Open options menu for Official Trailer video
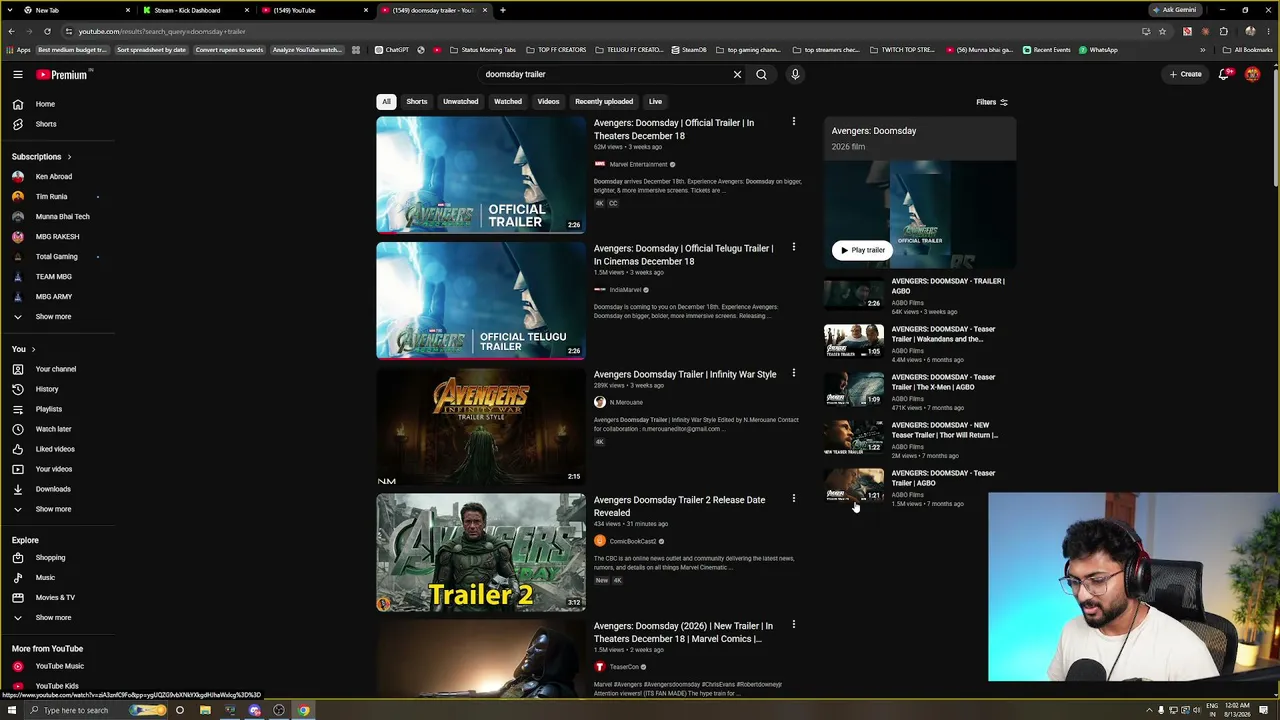Image resolution: width=1280 pixels, height=720 pixels. (x=794, y=122)
